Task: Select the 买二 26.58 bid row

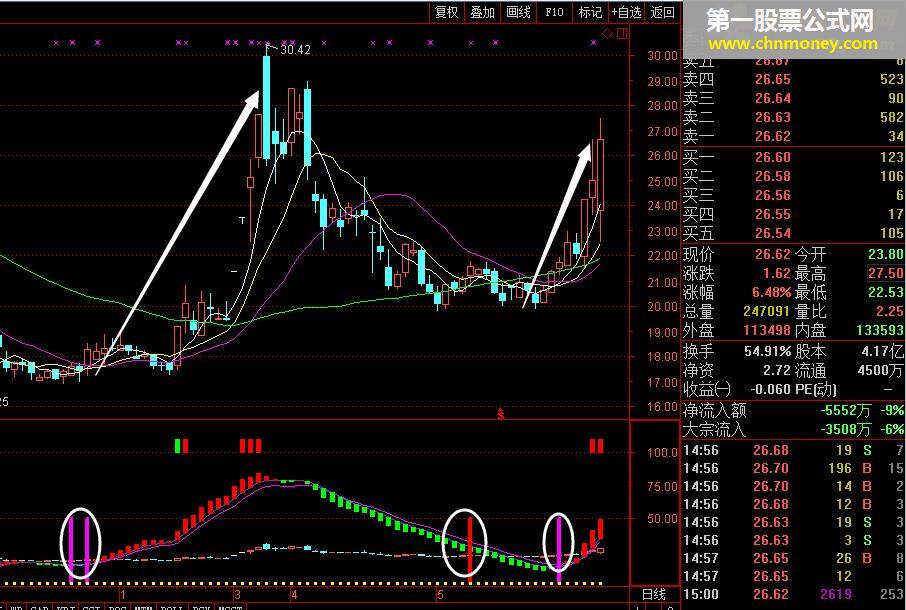Action: point(793,176)
